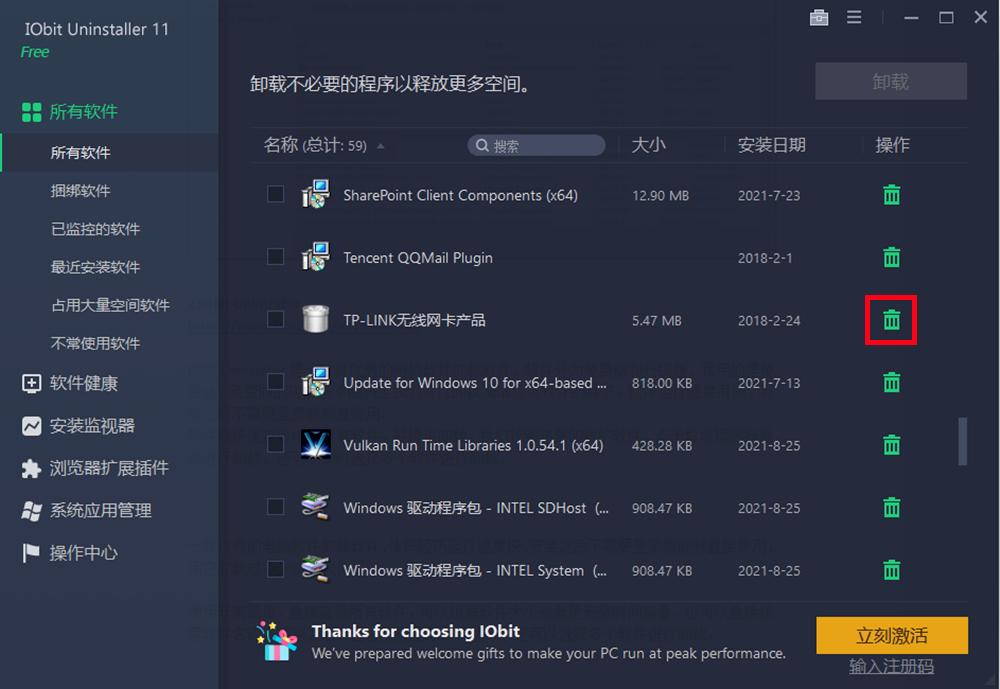Click the SharePoint Client Components program icon
1000x689 pixels.
click(316, 194)
